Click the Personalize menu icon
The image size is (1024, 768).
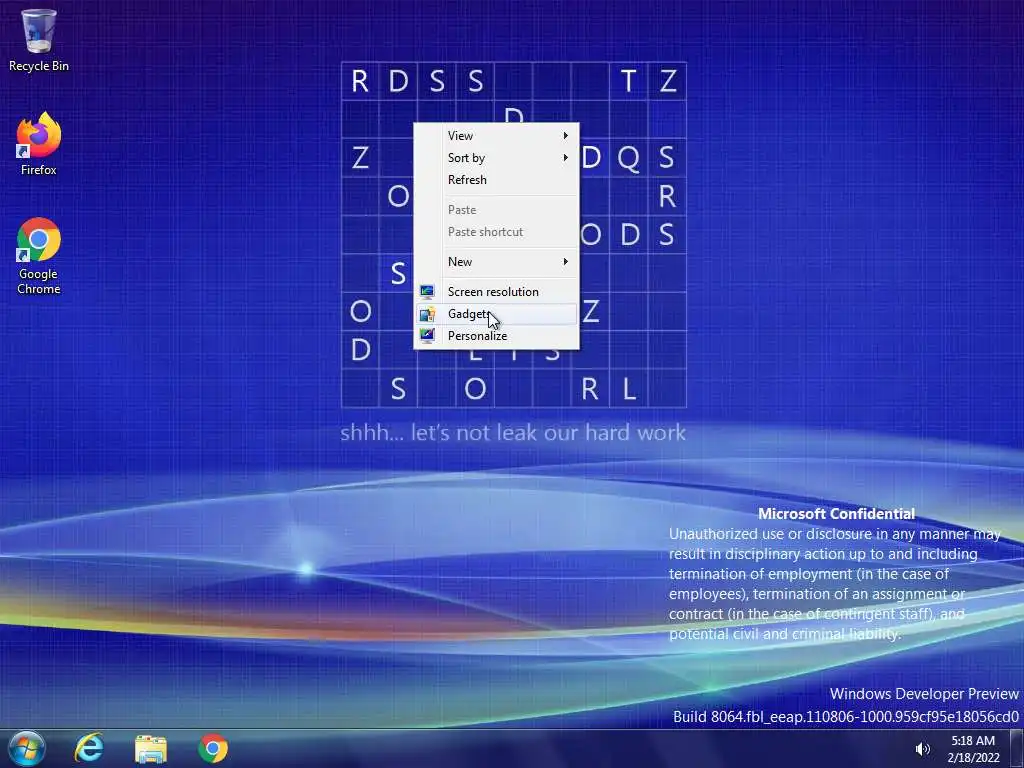[x=427, y=336]
